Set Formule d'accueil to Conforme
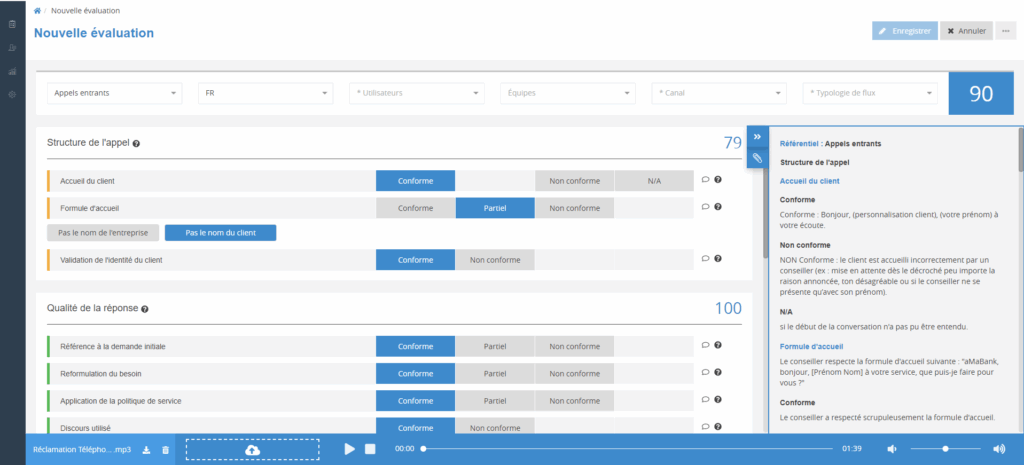The height and width of the screenshot is (465, 1024). click(415, 208)
